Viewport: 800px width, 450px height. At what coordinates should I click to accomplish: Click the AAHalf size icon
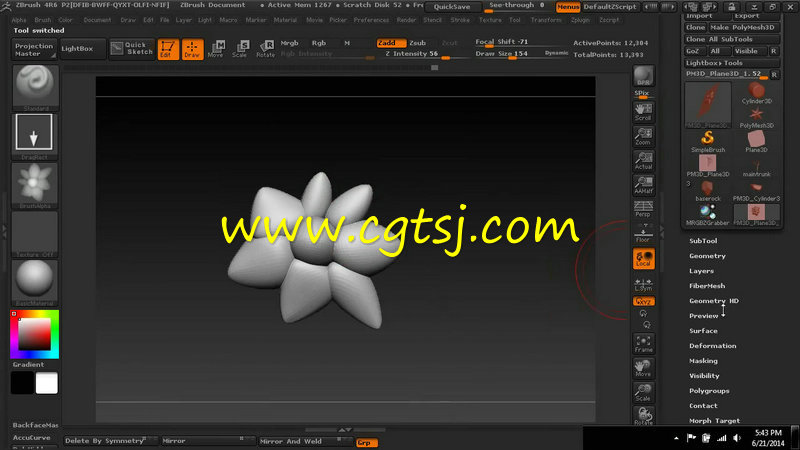(x=643, y=185)
